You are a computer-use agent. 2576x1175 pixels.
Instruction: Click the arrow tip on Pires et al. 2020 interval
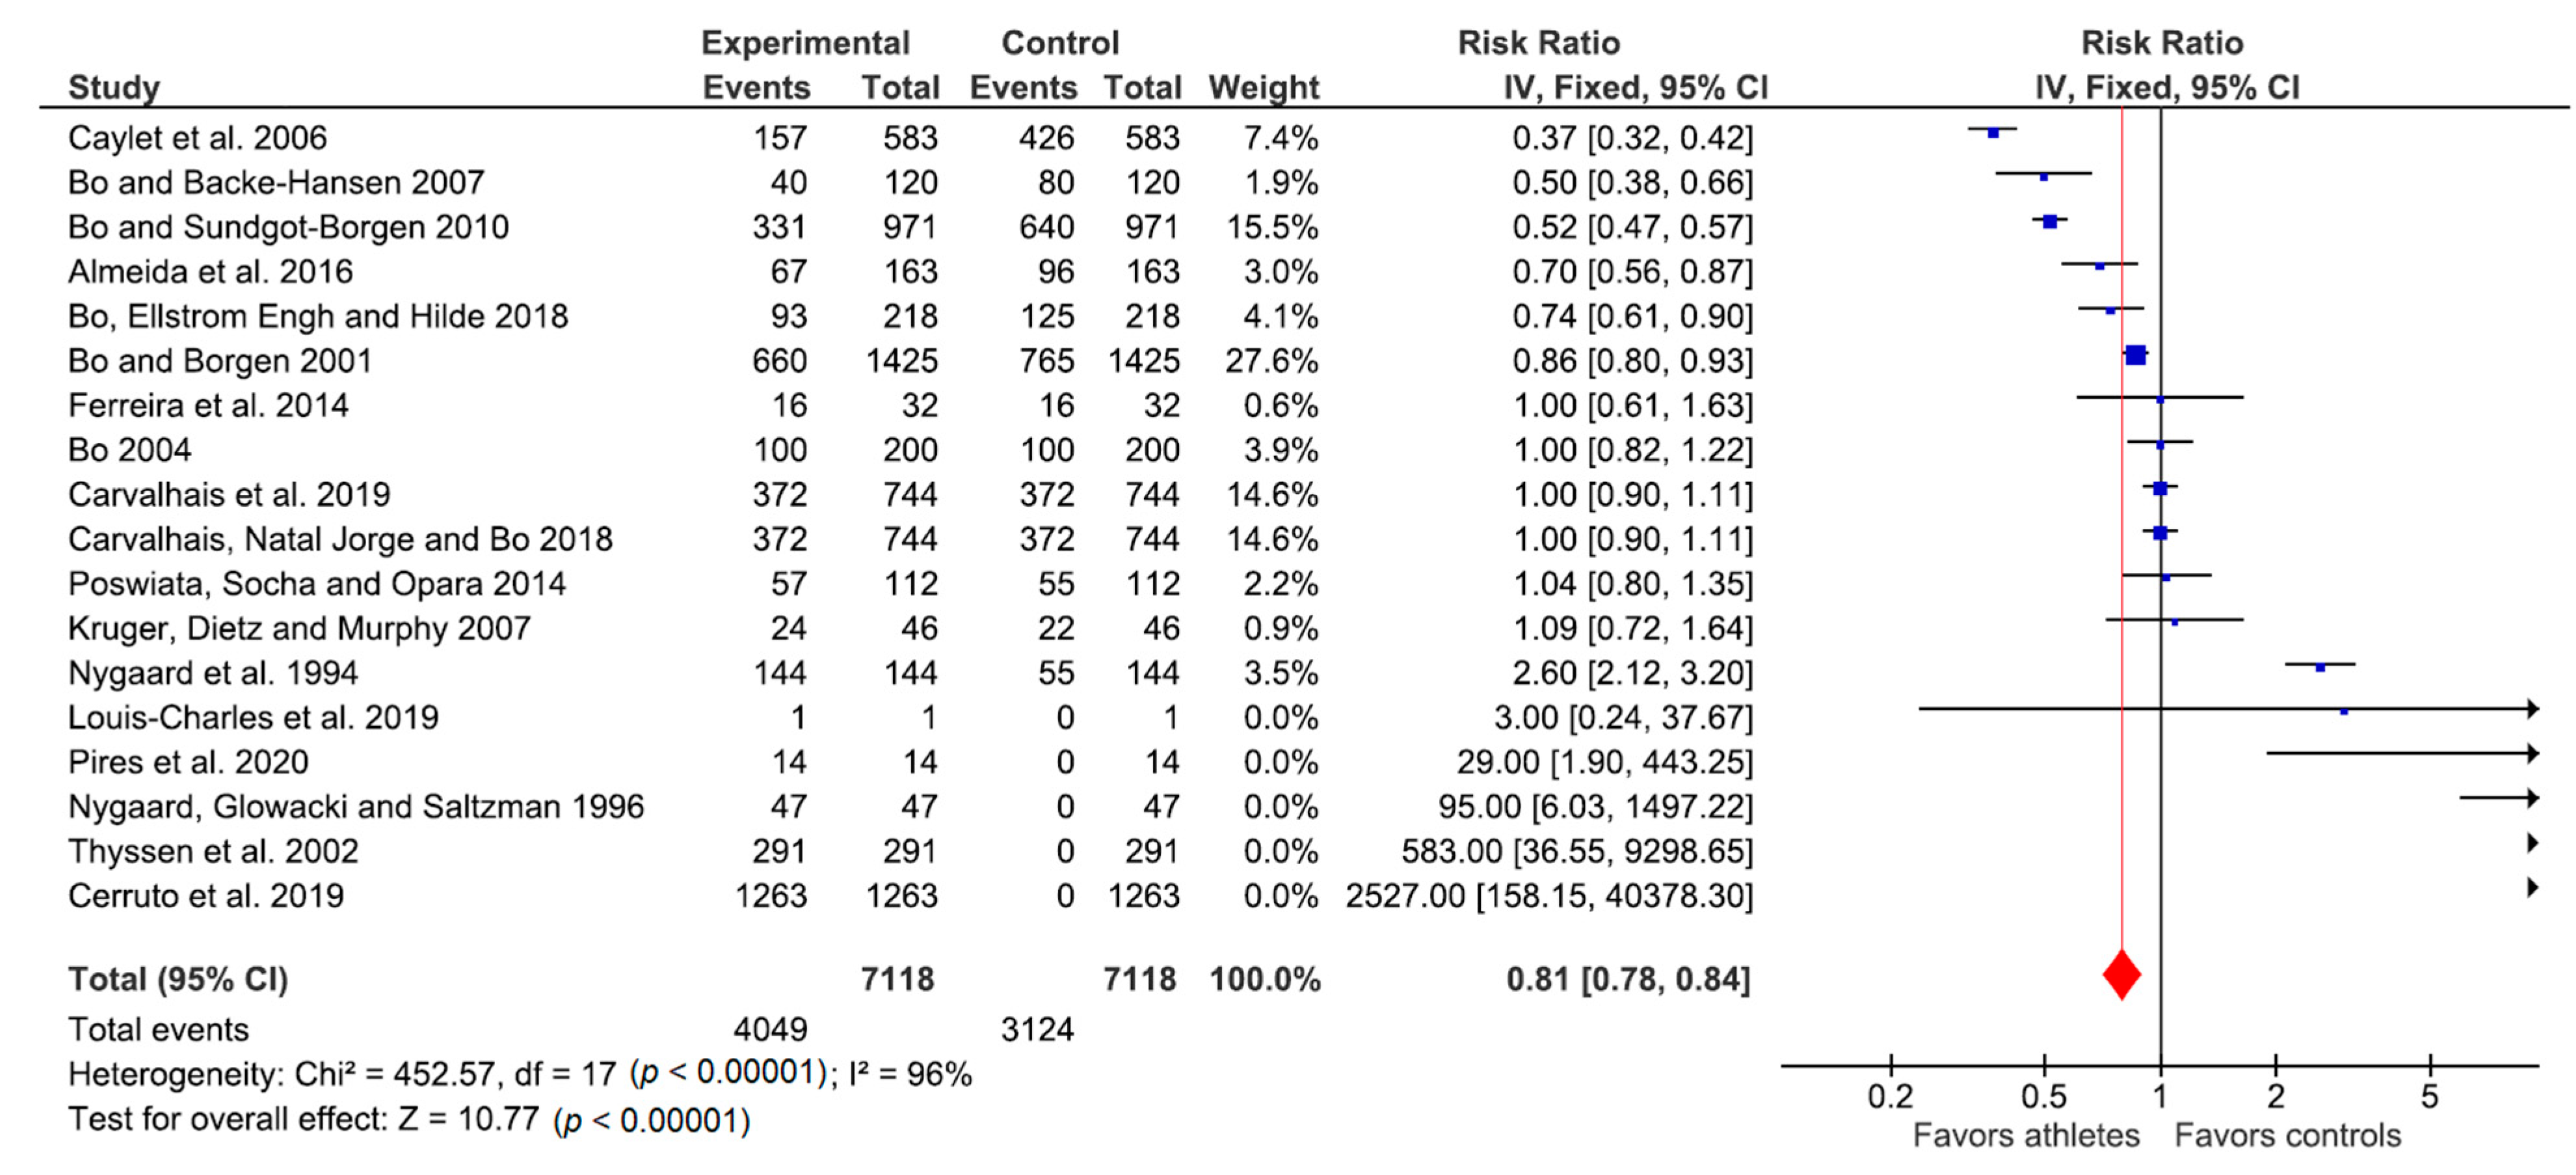(x=2532, y=753)
